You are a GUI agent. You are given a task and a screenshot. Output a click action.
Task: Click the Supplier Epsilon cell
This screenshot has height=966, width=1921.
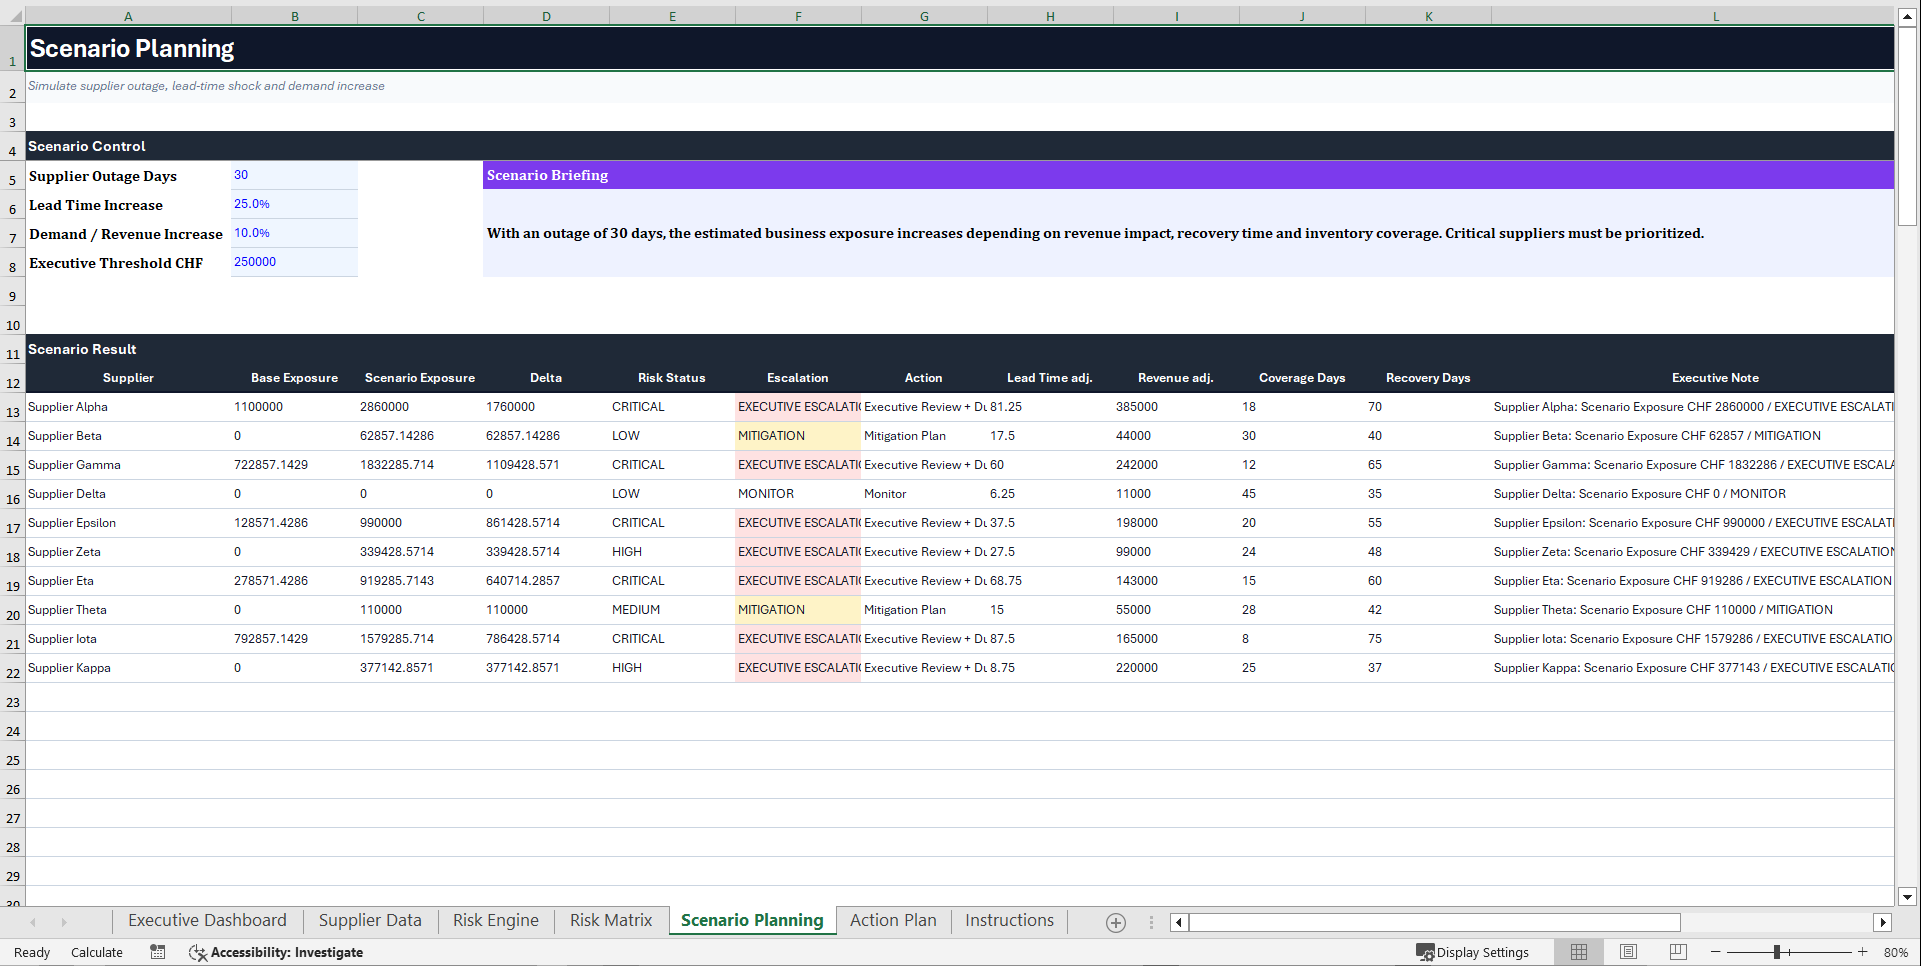128,523
